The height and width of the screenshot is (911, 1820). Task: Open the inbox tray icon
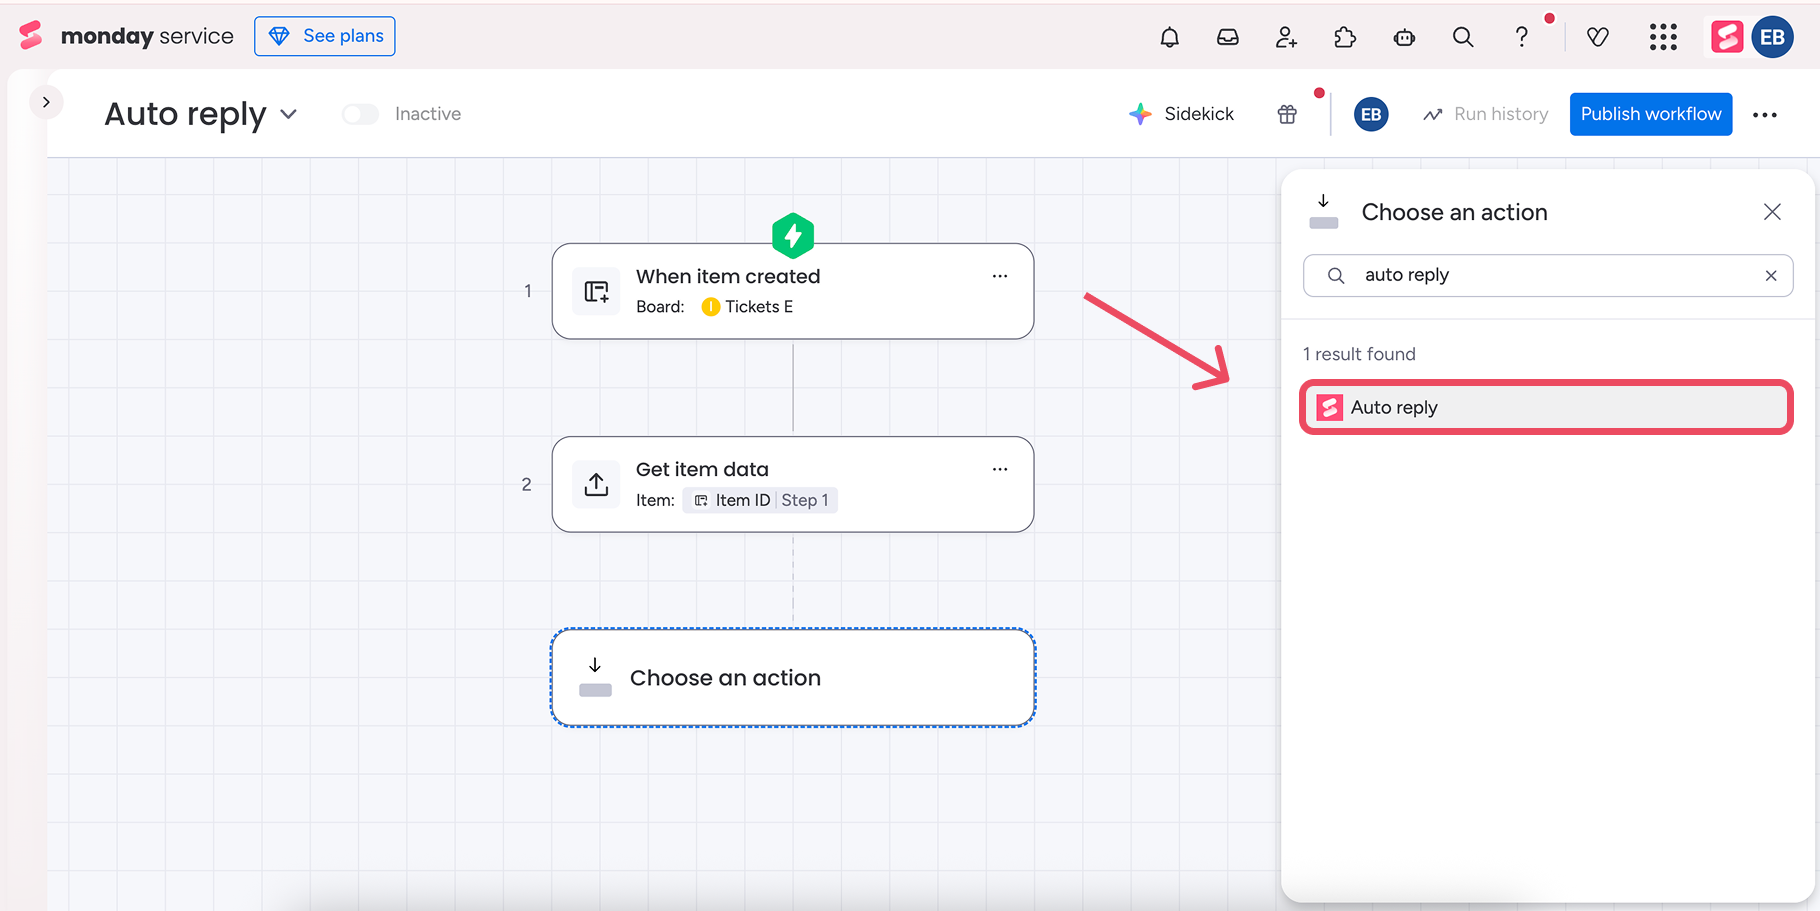click(x=1228, y=37)
